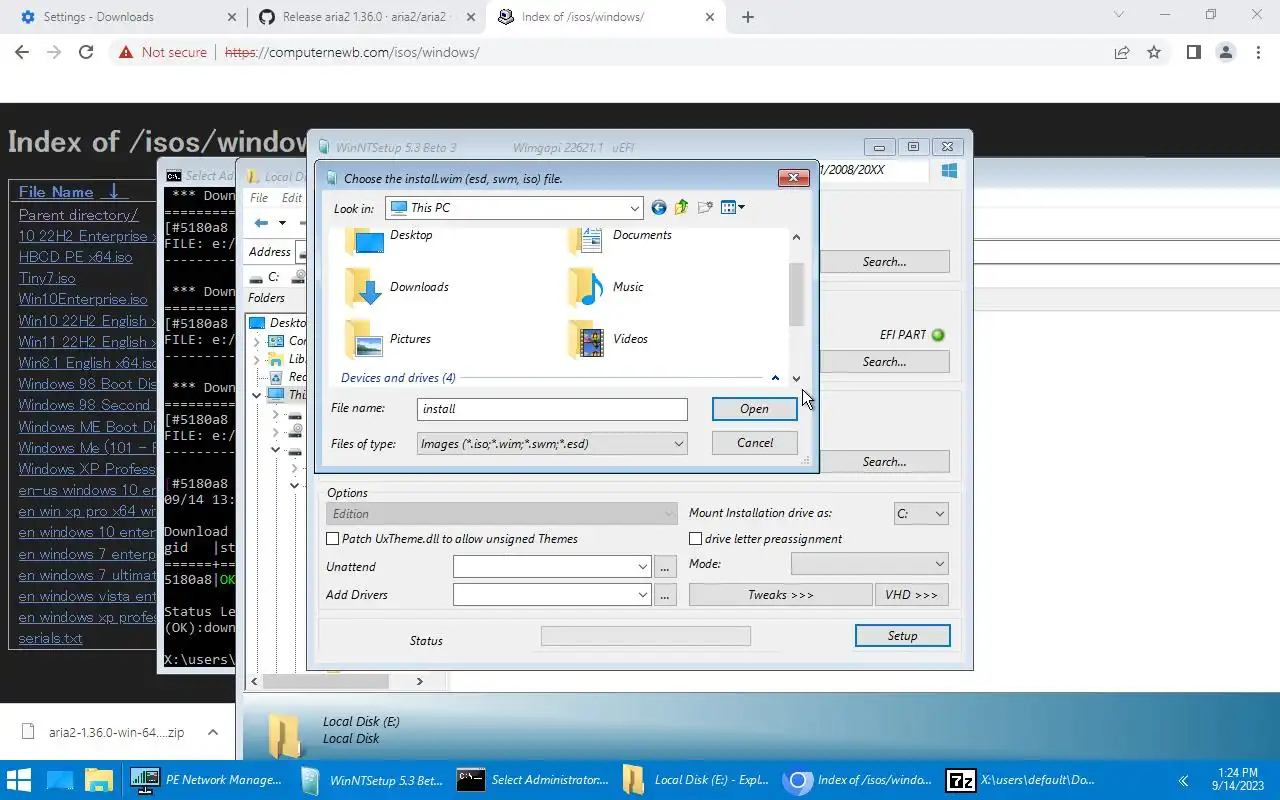
Task: Select the Music folder icon
Action: [586, 287]
